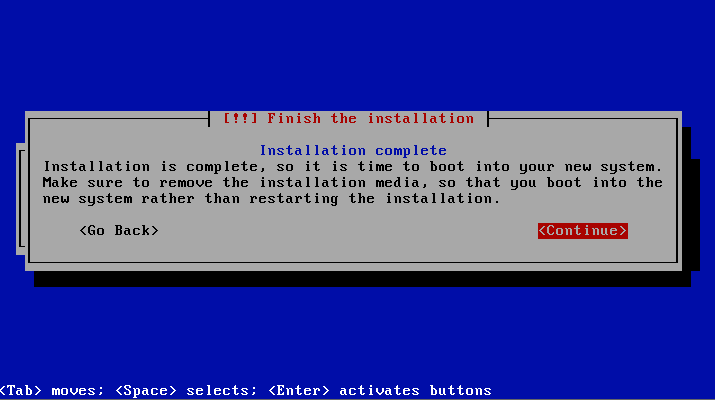The height and width of the screenshot is (400, 715).
Task: Click the red 'Finish the installation' dialog title
Action: point(370,119)
